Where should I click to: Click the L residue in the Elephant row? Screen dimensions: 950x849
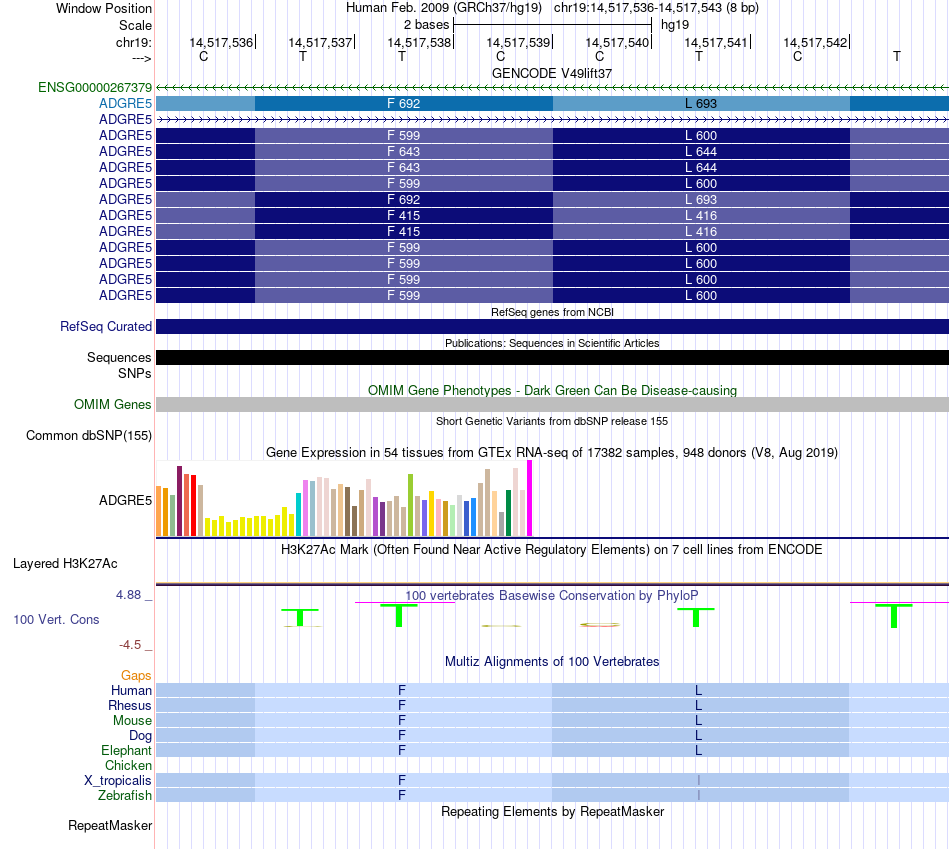click(x=699, y=750)
